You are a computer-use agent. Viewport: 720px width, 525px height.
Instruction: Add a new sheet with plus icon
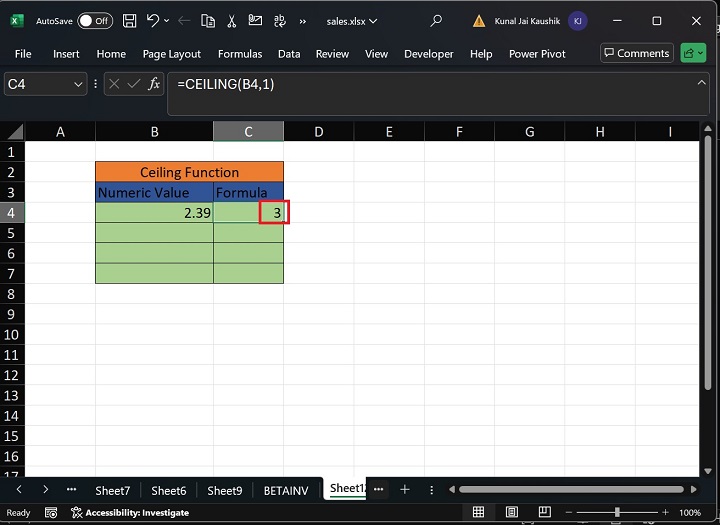[x=405, y=490]
